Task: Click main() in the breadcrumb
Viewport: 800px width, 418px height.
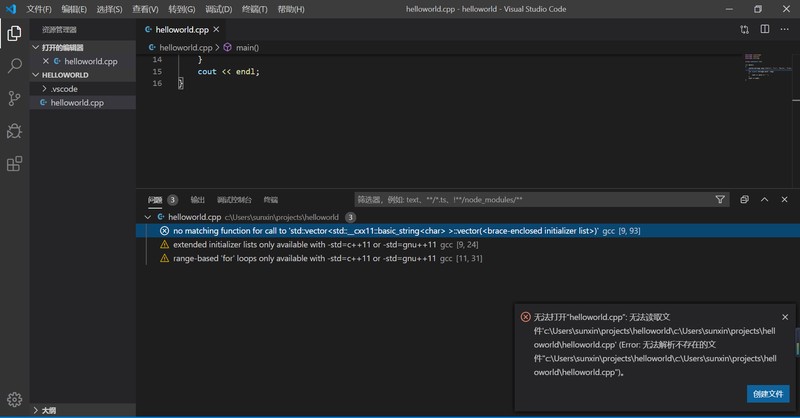Action: (x=247, y=47)
